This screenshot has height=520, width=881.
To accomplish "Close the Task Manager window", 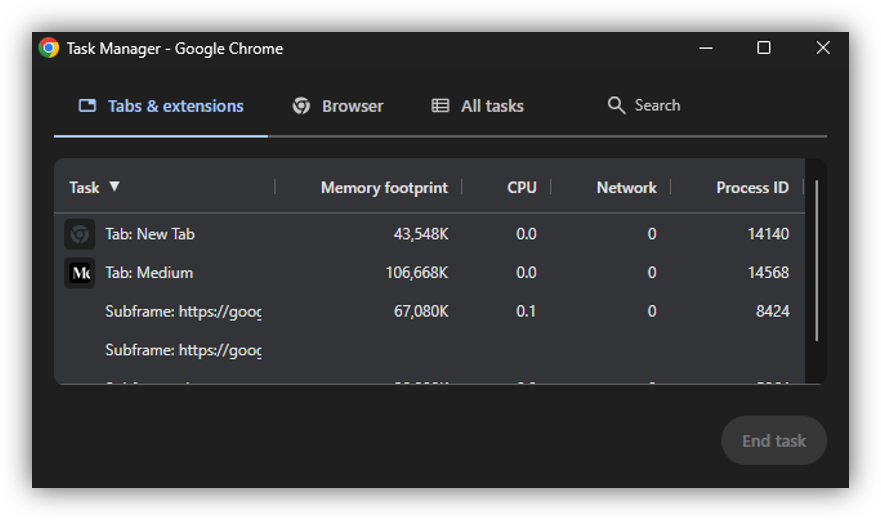I will (x=823, y=48).
